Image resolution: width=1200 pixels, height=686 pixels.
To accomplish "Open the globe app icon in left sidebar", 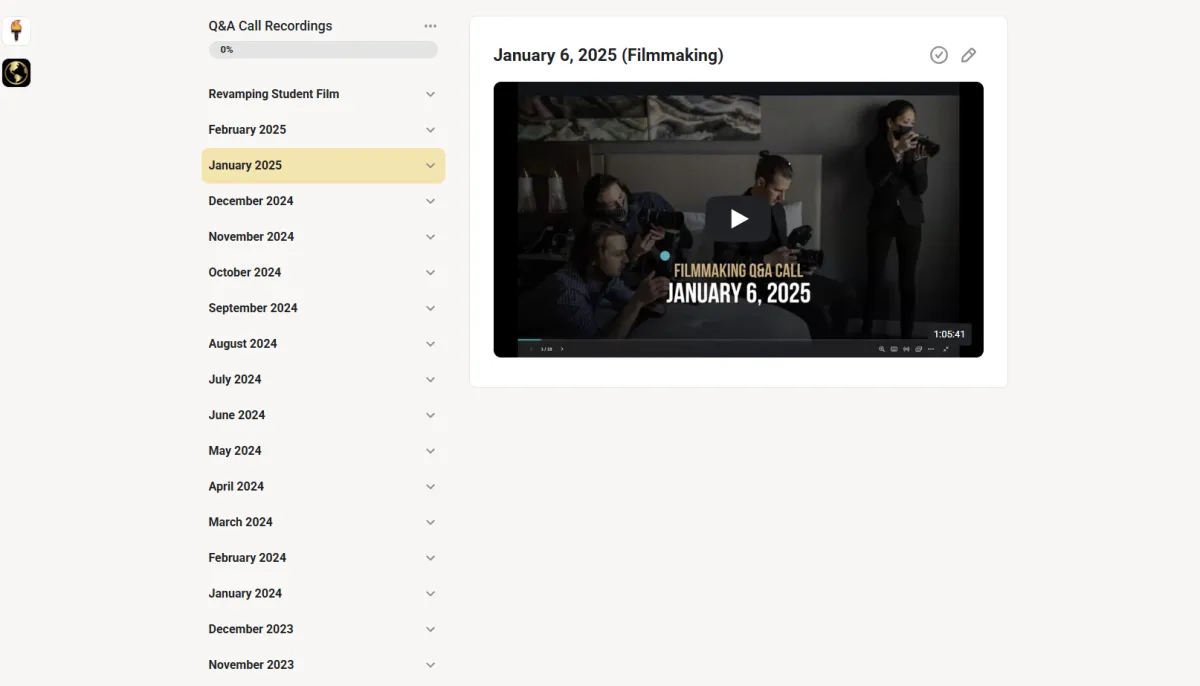I will pos(16,72).
